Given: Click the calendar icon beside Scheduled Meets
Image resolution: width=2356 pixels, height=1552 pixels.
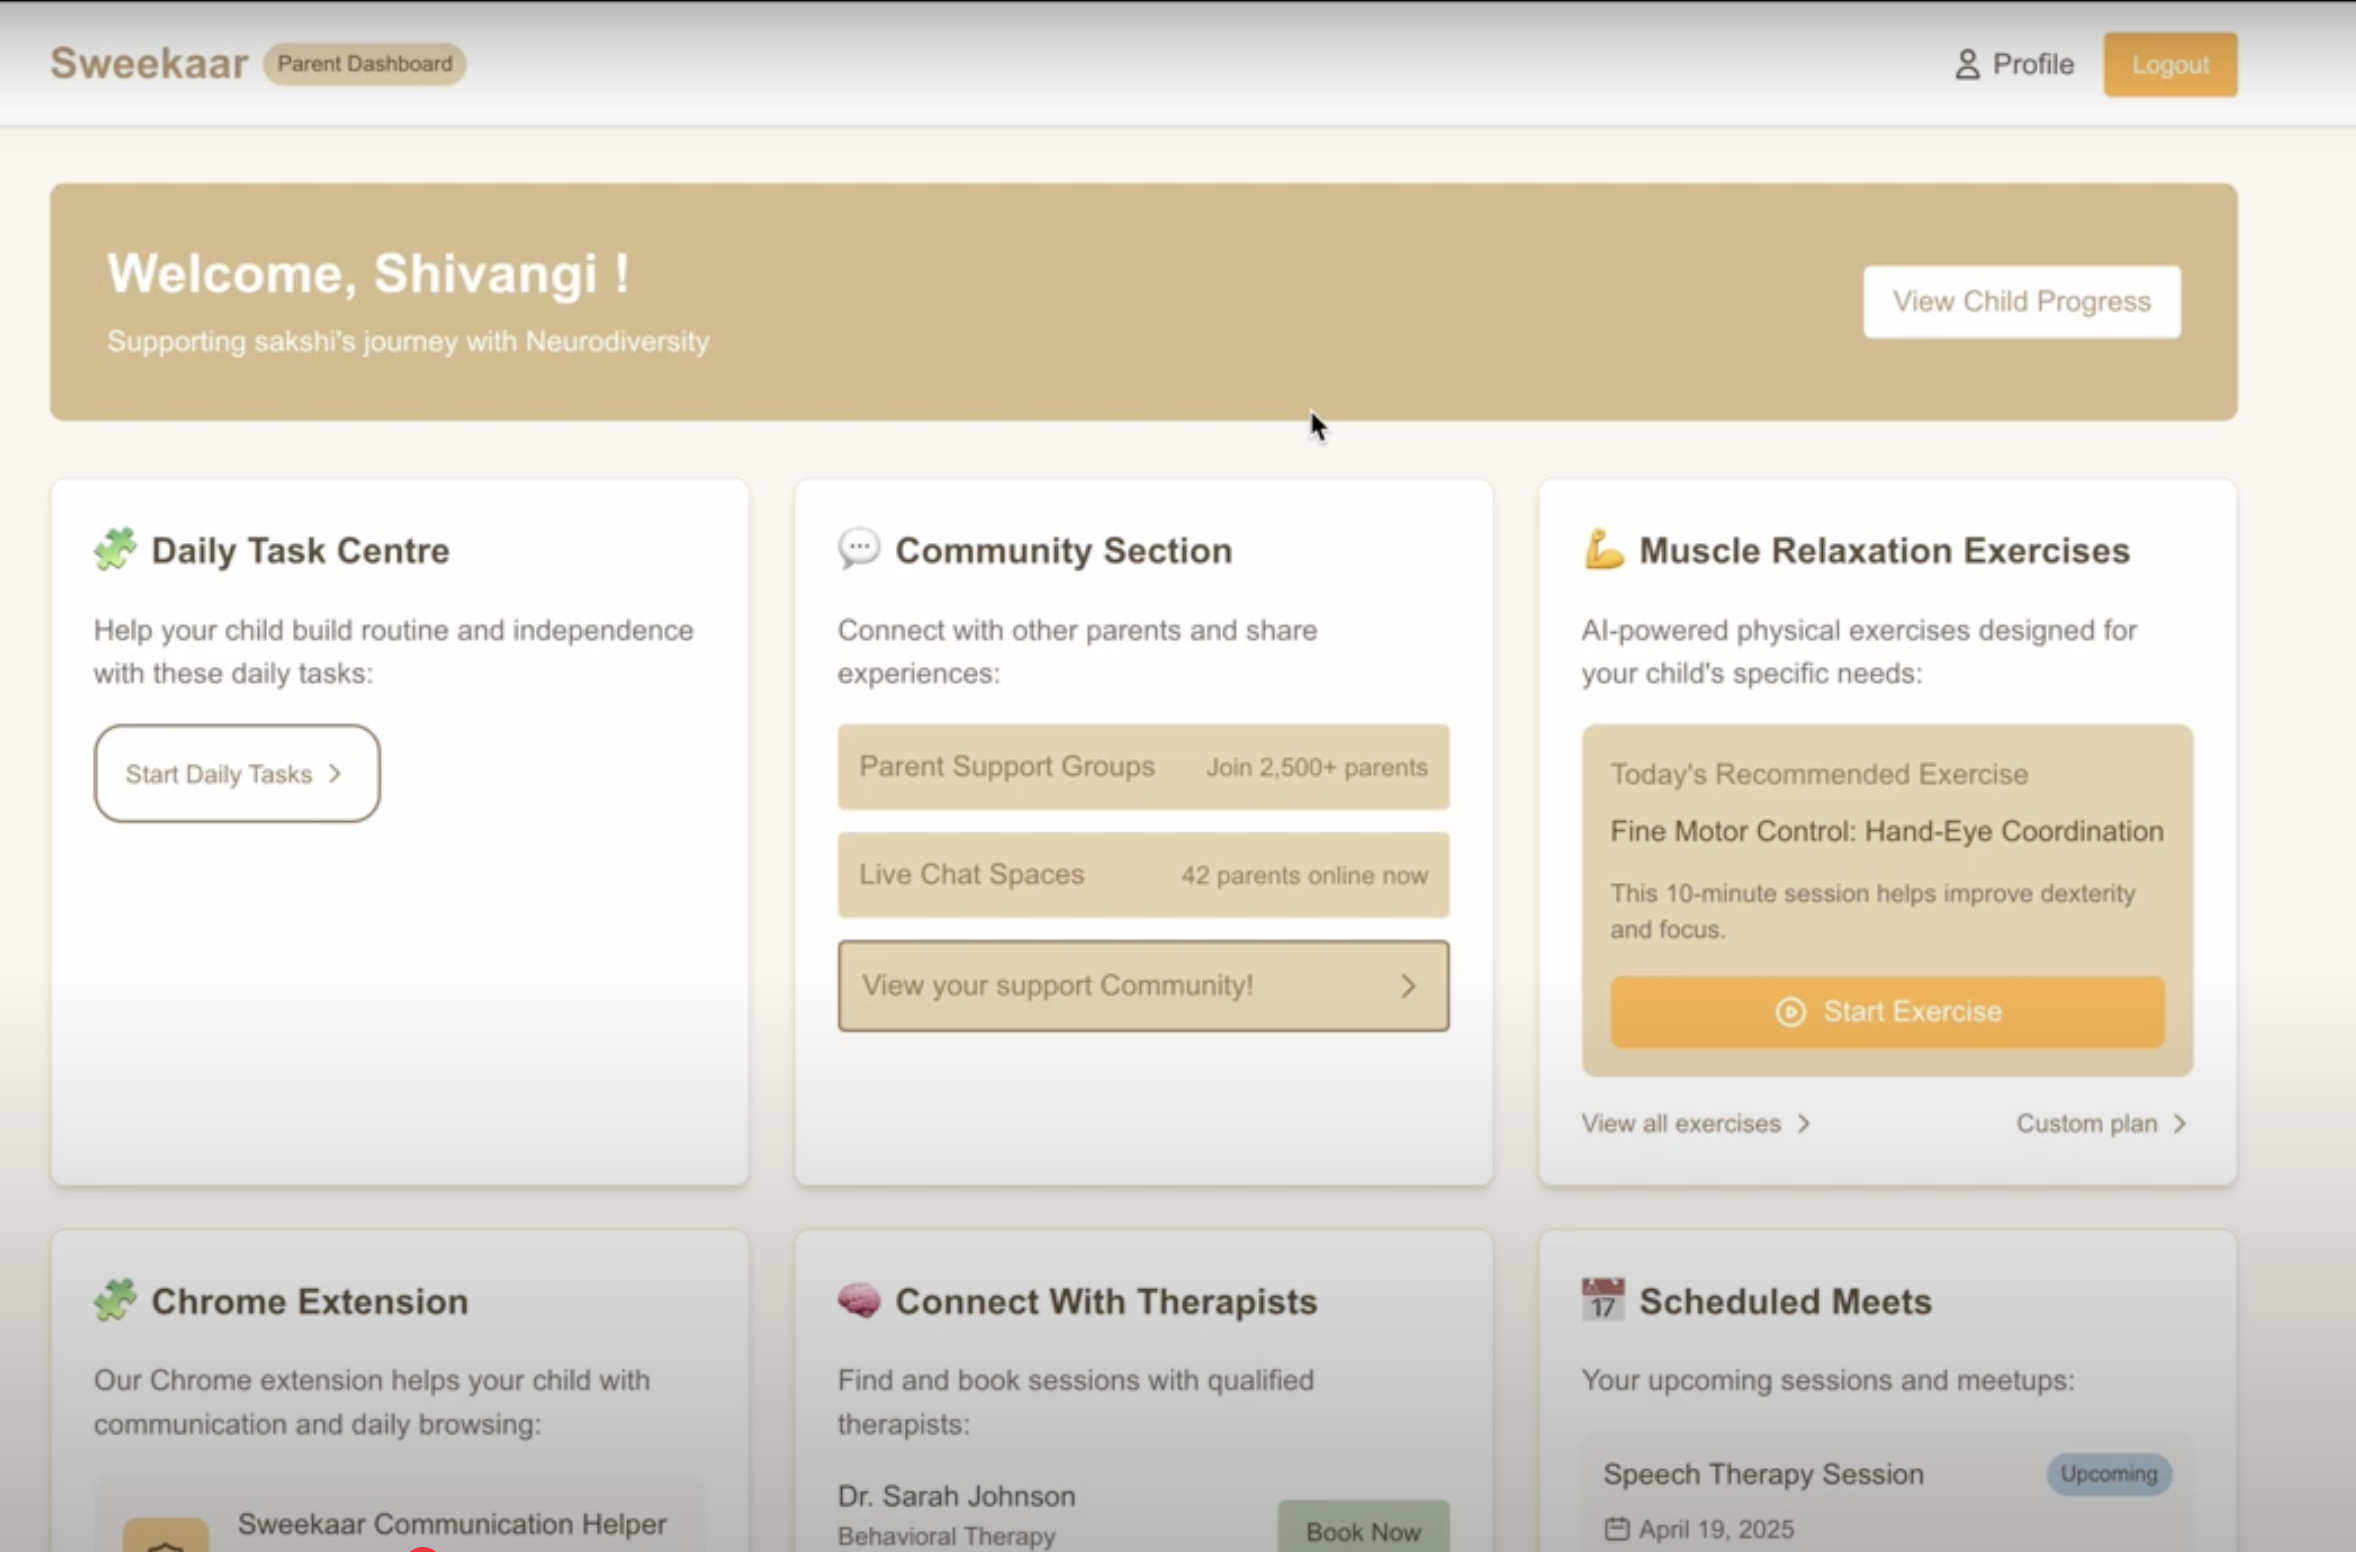Looking at the screenshot, I should point(1603,1300).
